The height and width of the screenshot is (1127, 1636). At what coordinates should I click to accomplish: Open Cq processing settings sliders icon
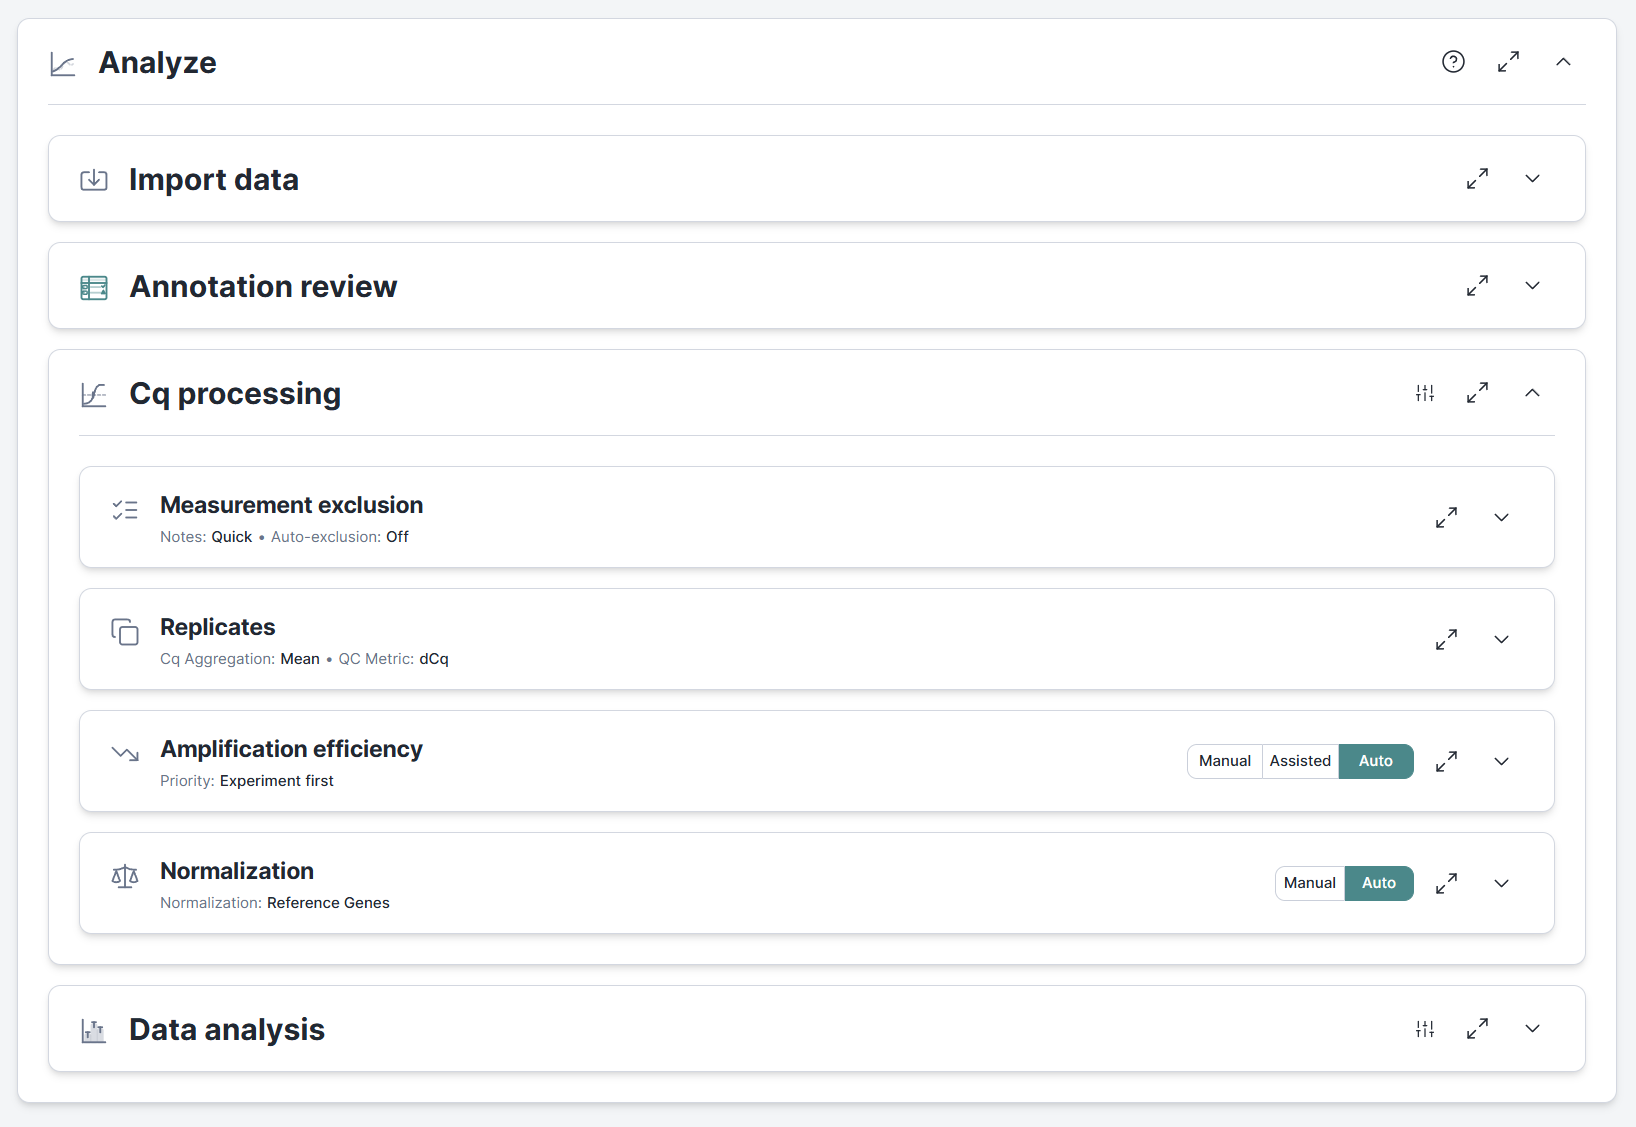coord(1425,393)
